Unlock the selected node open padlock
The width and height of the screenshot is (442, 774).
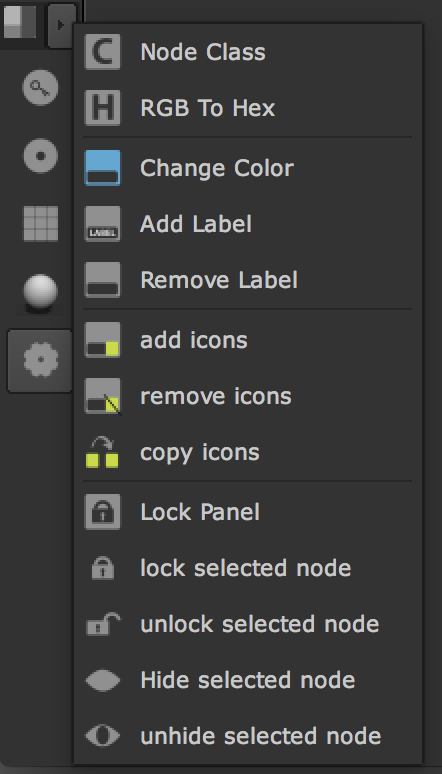(x=103, y=624)
